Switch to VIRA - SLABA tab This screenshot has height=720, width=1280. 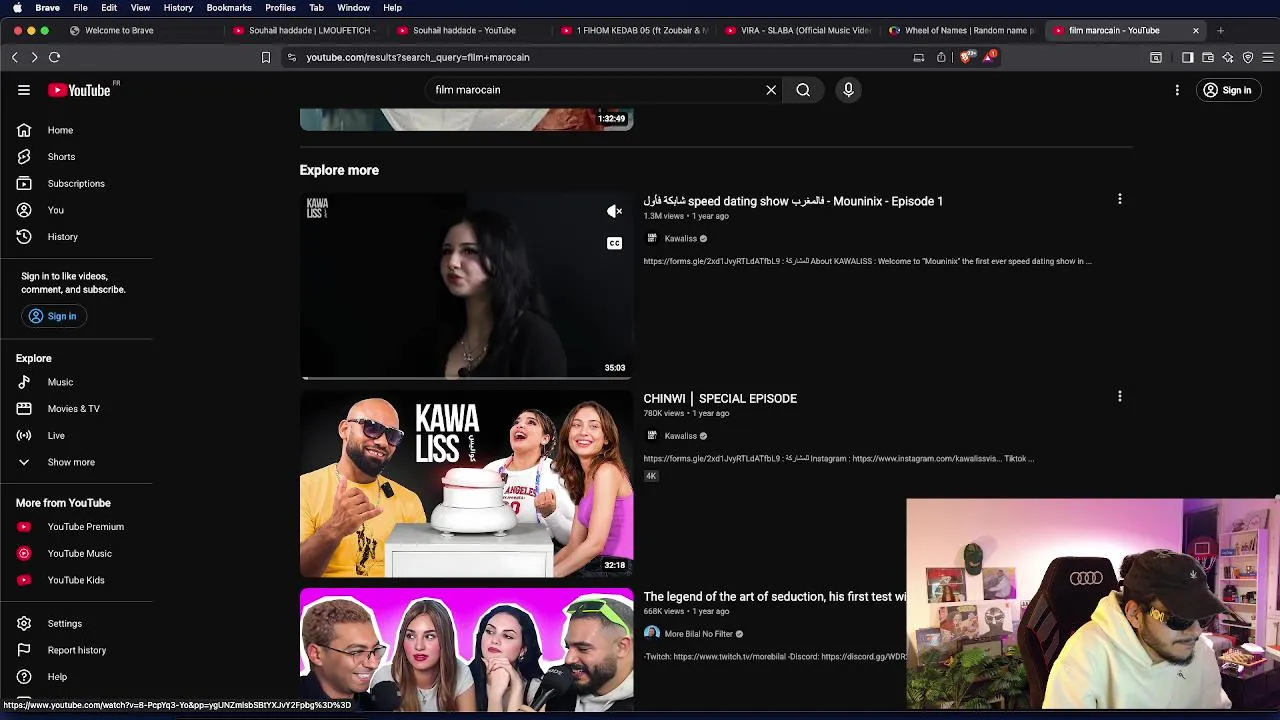tap(797, 30)
